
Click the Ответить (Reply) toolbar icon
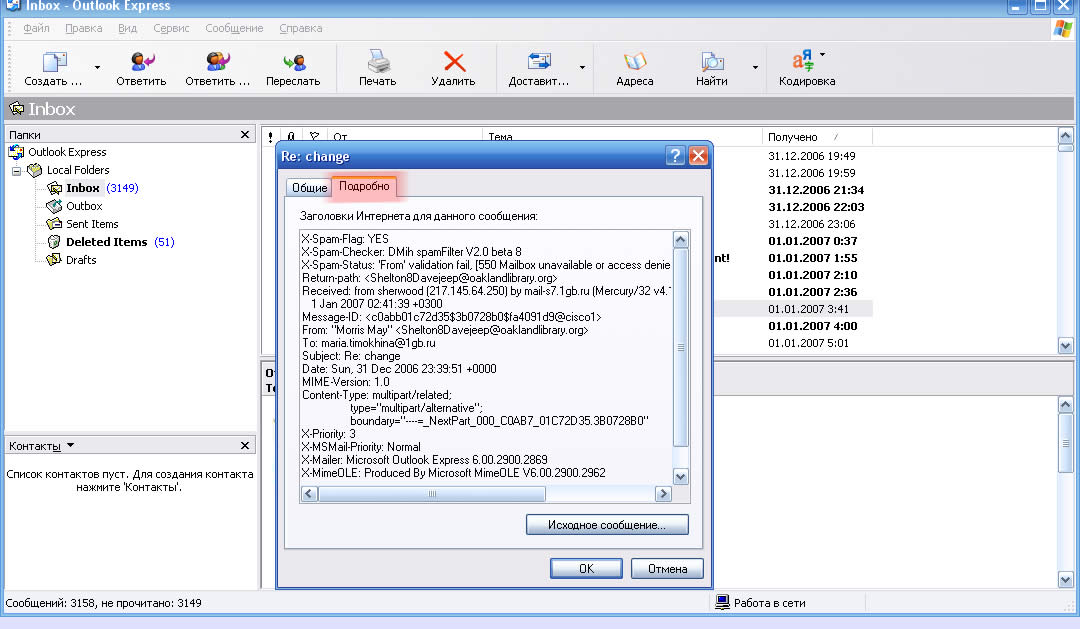tap(141, 62)
